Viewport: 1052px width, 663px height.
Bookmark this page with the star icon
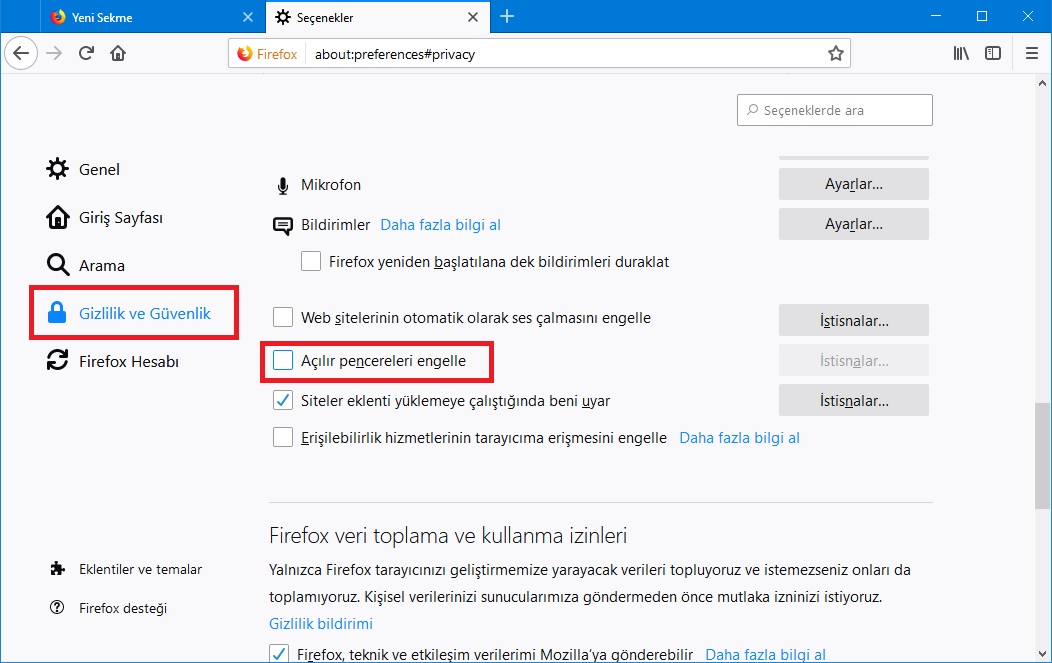click(x=835, y=54)
